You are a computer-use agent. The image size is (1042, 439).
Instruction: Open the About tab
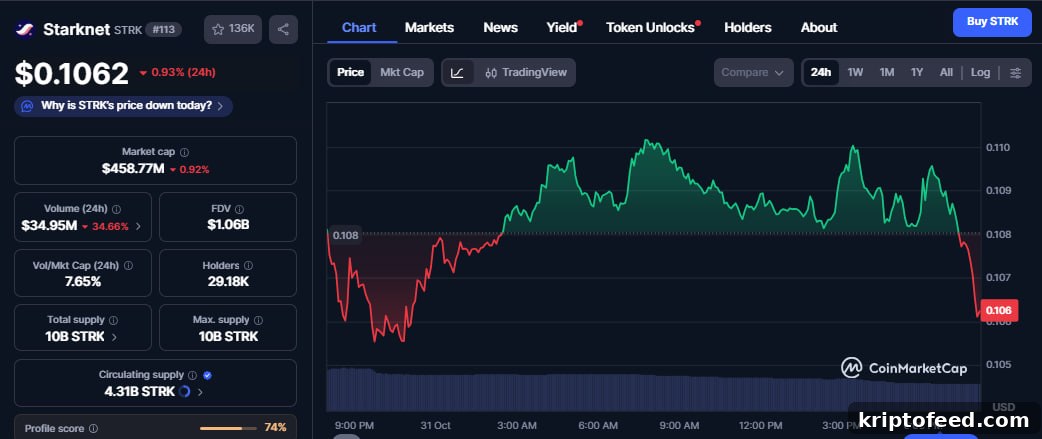[x=819, y=27]
